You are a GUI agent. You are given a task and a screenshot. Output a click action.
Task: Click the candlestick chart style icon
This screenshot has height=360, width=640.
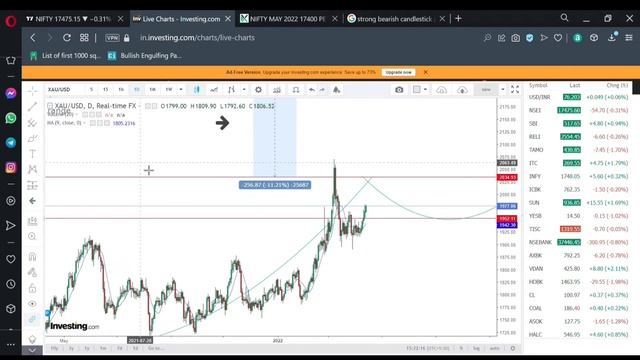(197, 89)
